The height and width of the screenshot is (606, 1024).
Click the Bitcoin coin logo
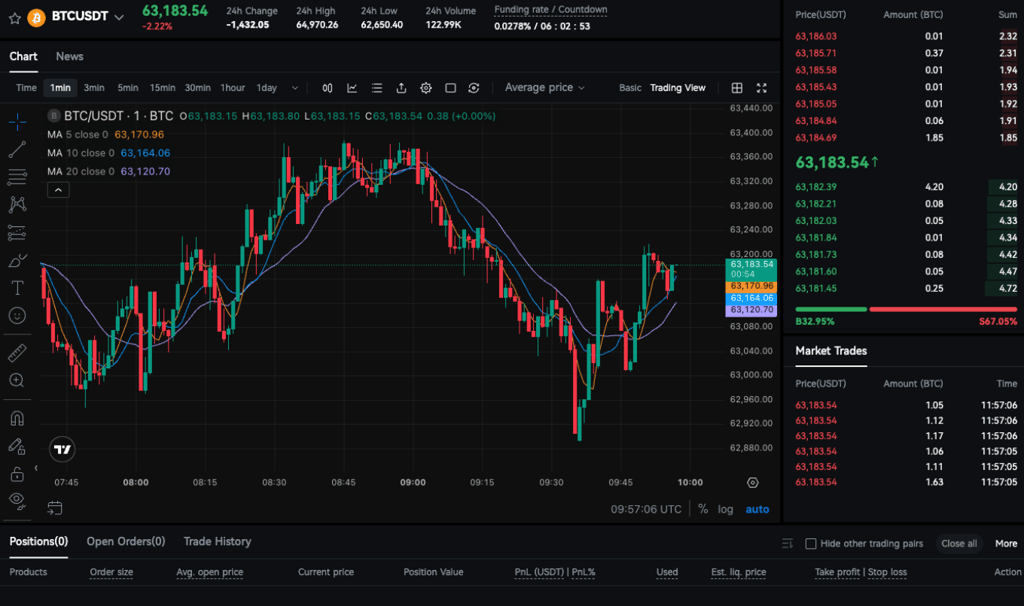pos(37,18)
